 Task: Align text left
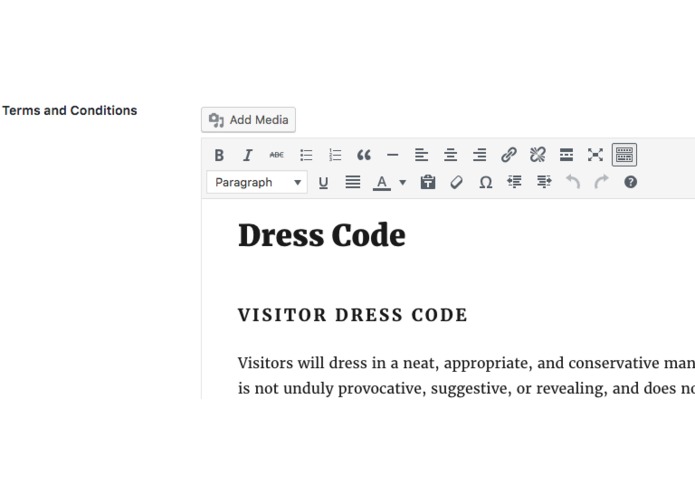pyautogui.click(x=422, y=155)
